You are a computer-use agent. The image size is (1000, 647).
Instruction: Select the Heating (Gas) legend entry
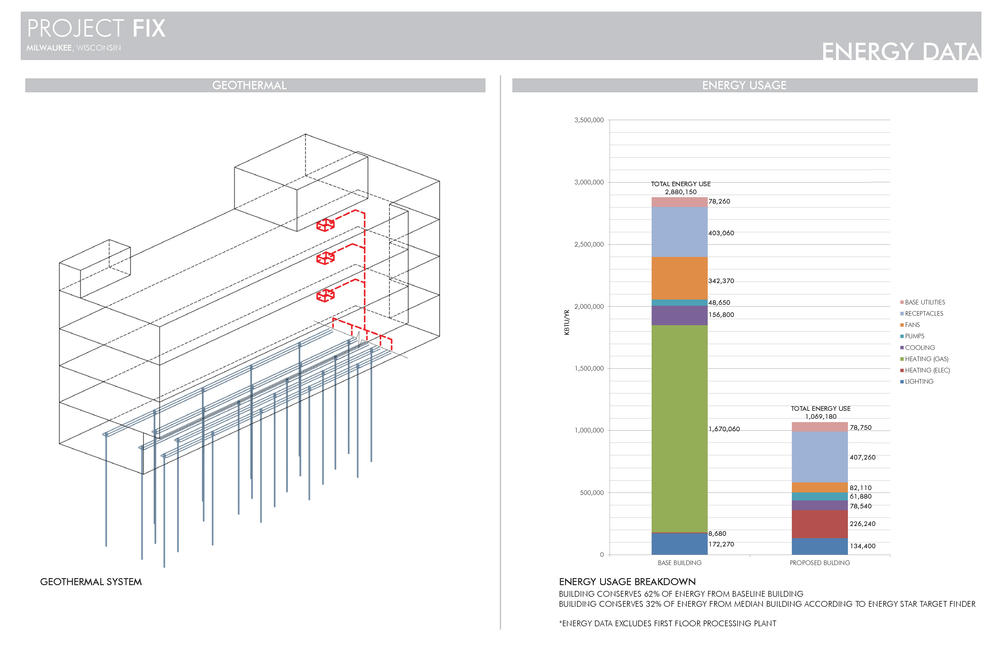coord(927,359)
